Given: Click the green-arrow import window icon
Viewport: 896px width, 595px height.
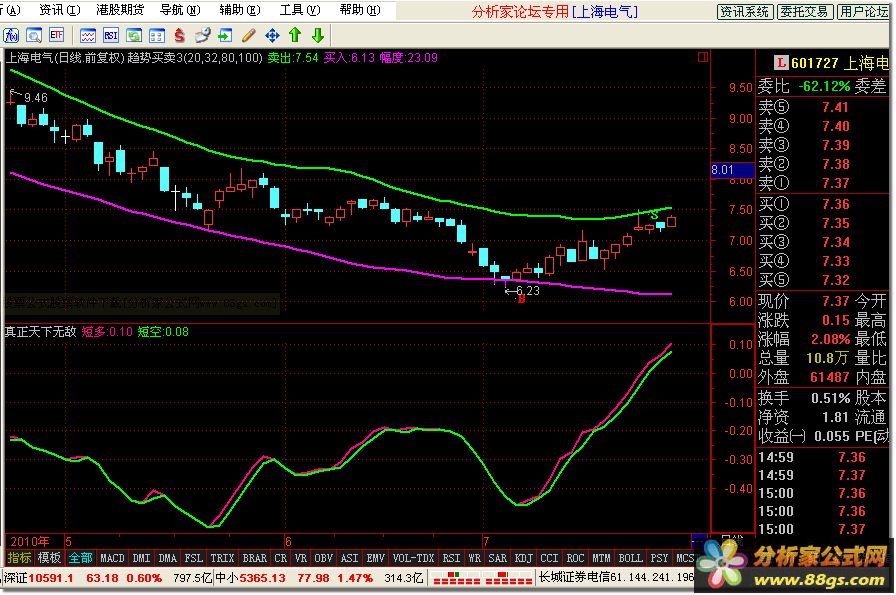Looking at the screenshot, I should click(225, 35).
